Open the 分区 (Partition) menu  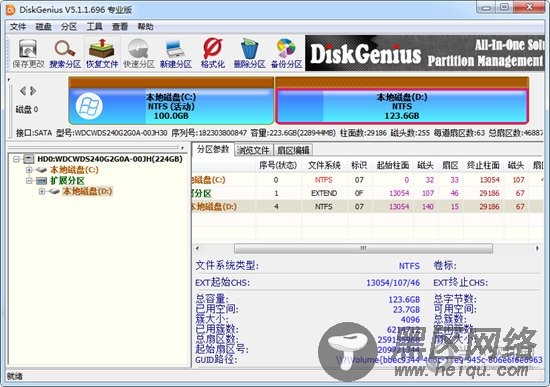[69, 27]
